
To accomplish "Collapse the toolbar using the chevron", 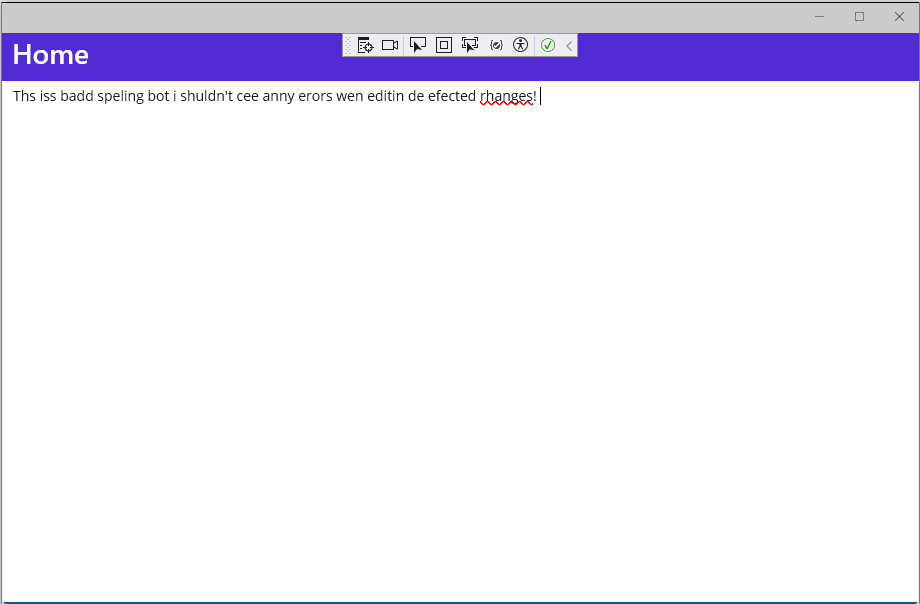I will click(x=568, y=45).
